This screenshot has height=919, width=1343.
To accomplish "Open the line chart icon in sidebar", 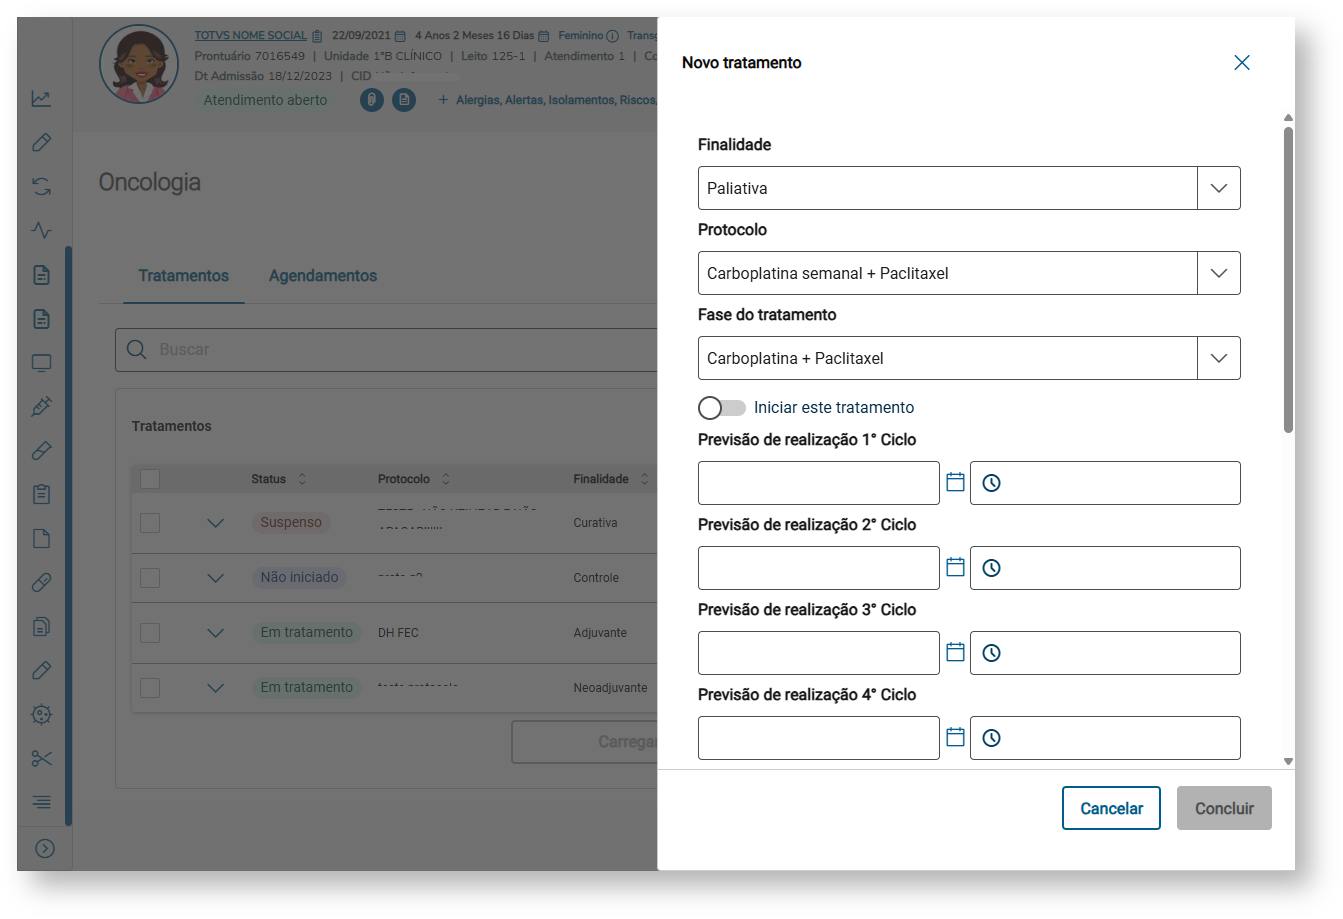I will (x=41, y=99).
